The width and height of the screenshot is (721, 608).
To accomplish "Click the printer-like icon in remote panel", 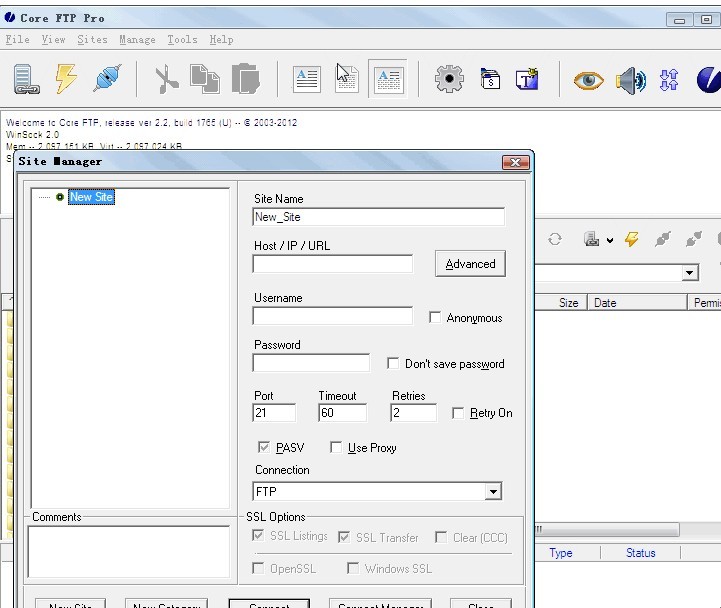I will point(591,239).
